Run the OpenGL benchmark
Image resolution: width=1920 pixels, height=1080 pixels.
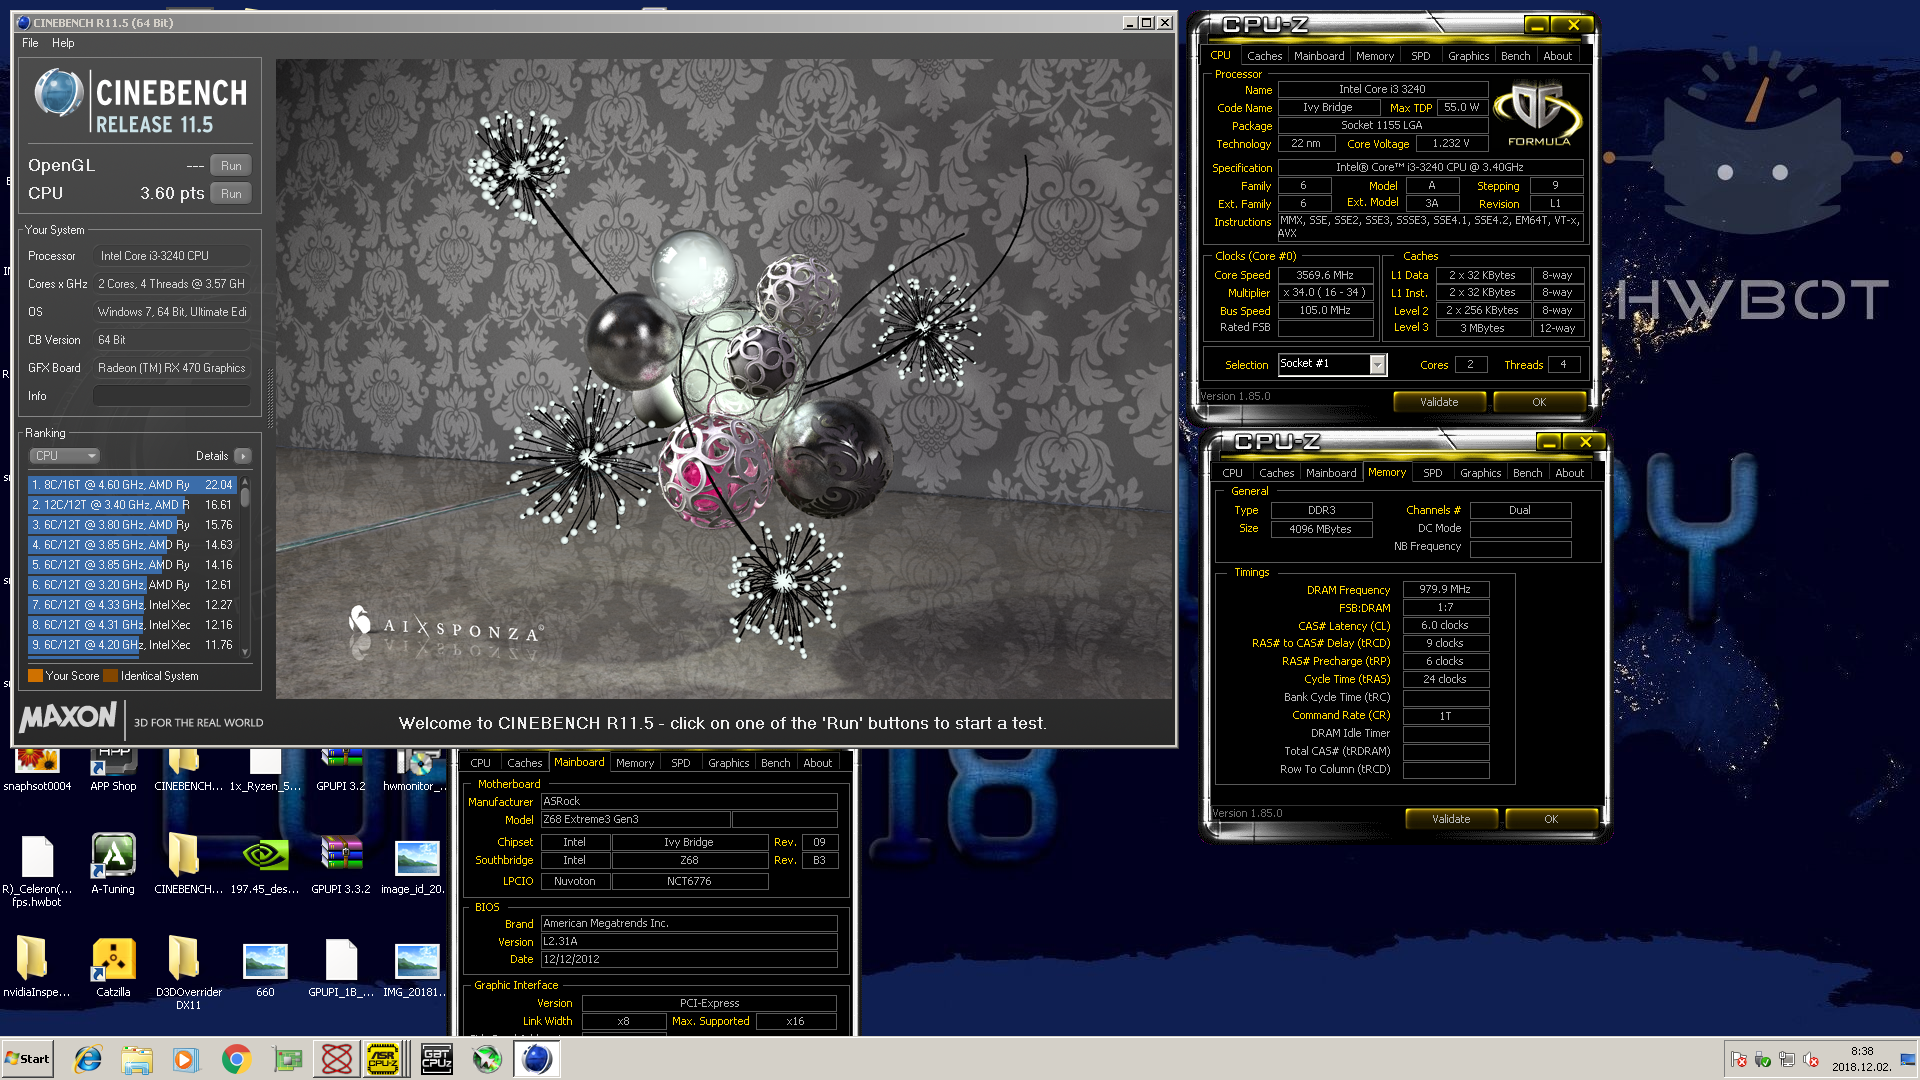[231, 166]
